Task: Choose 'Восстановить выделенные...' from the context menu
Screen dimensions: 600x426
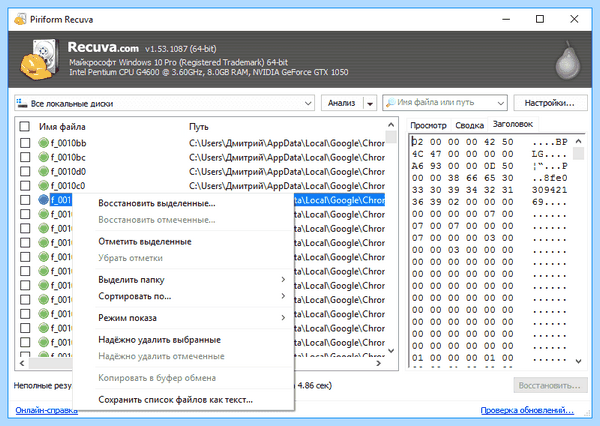Action: pos(157,203)
